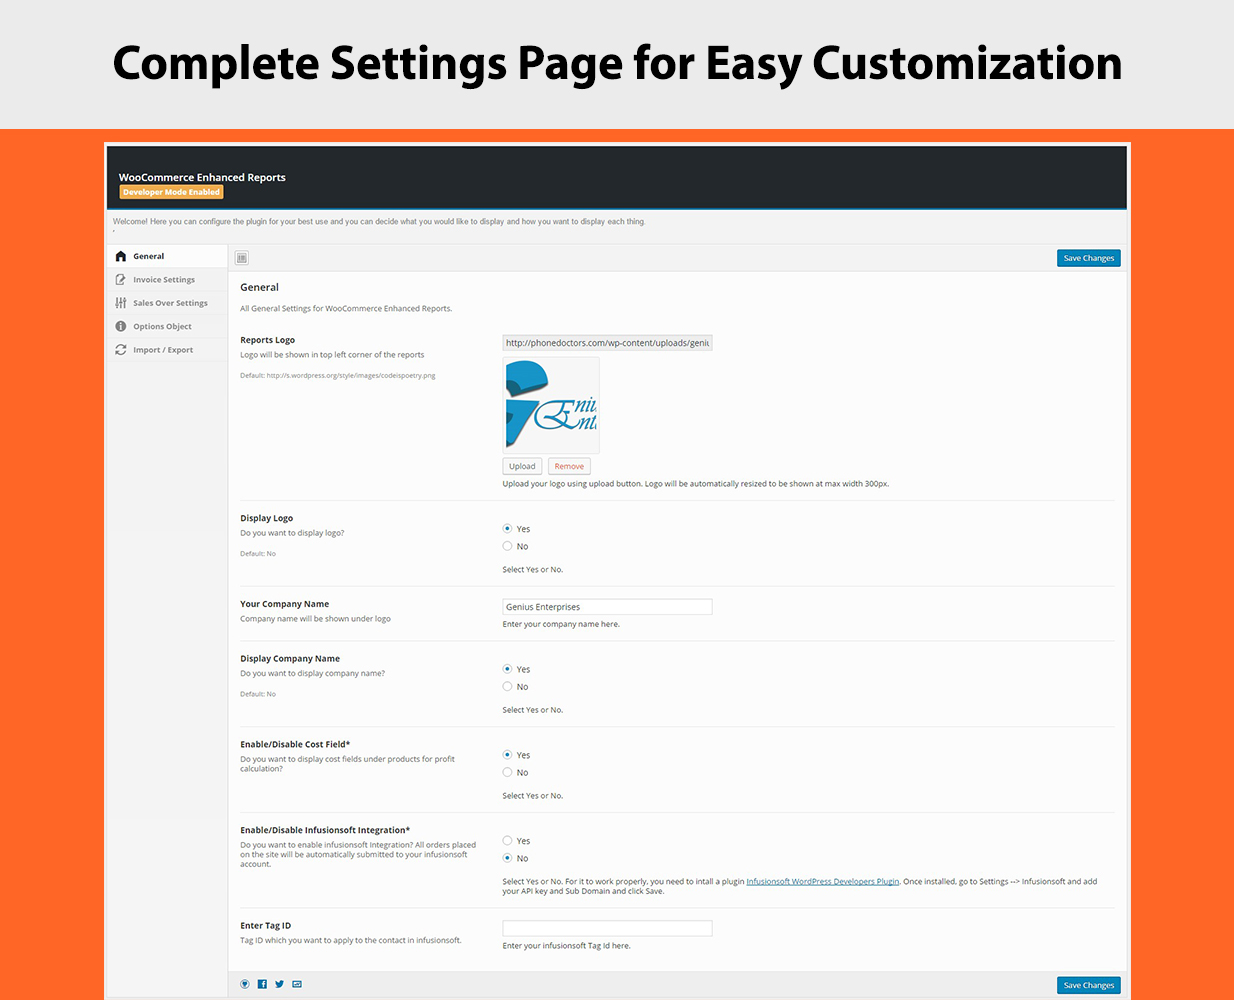Click the Enter Tag ID label

[x=266, y=926]
